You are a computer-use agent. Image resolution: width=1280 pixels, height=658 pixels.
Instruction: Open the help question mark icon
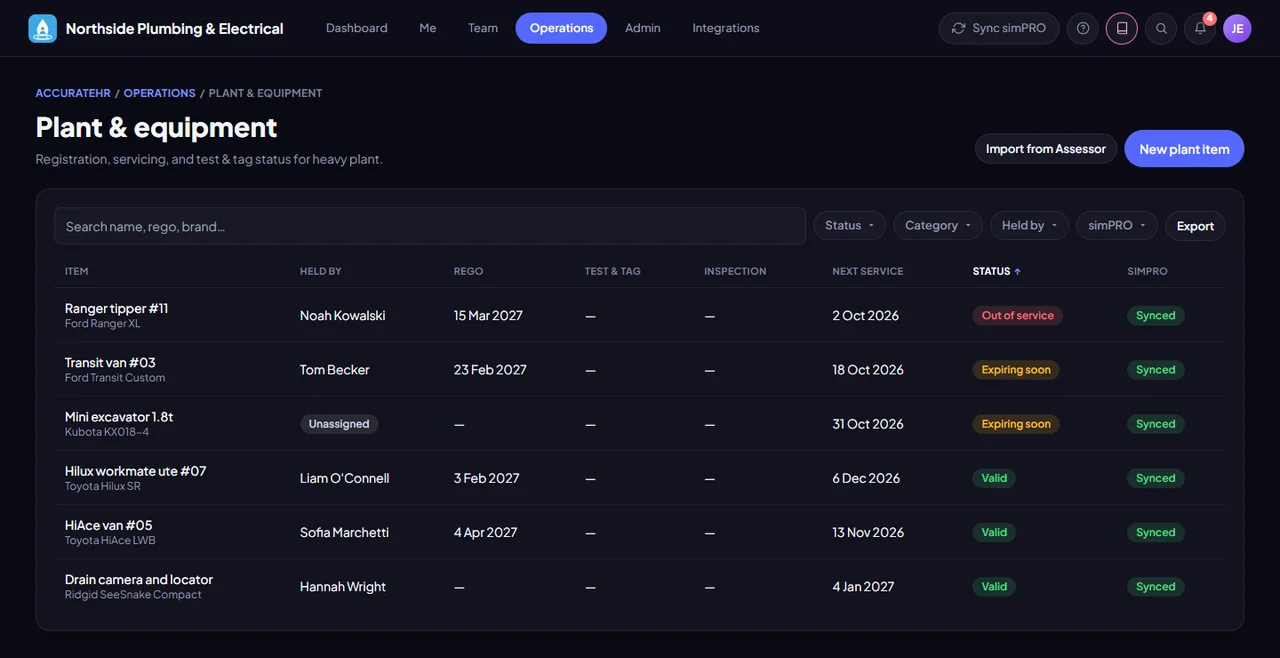click(x=1083, y=28)
